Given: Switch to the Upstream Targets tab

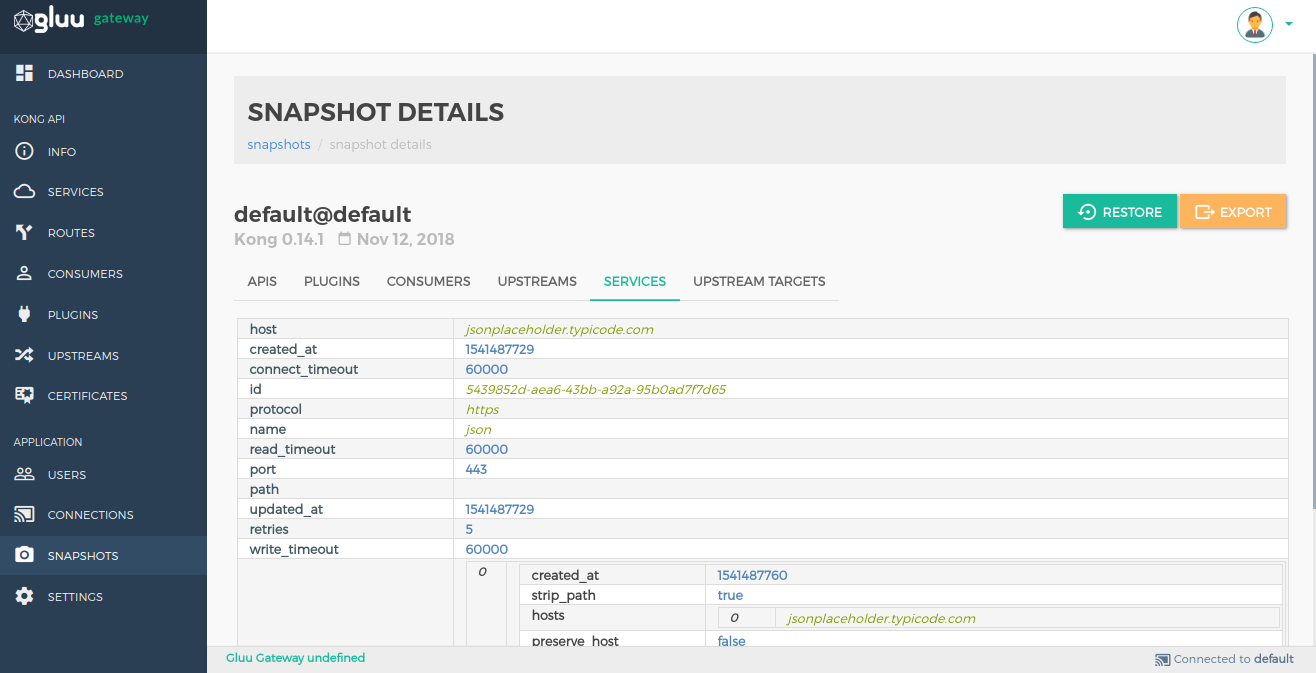Looking at the screenshot, I should (x=759, y=281).
